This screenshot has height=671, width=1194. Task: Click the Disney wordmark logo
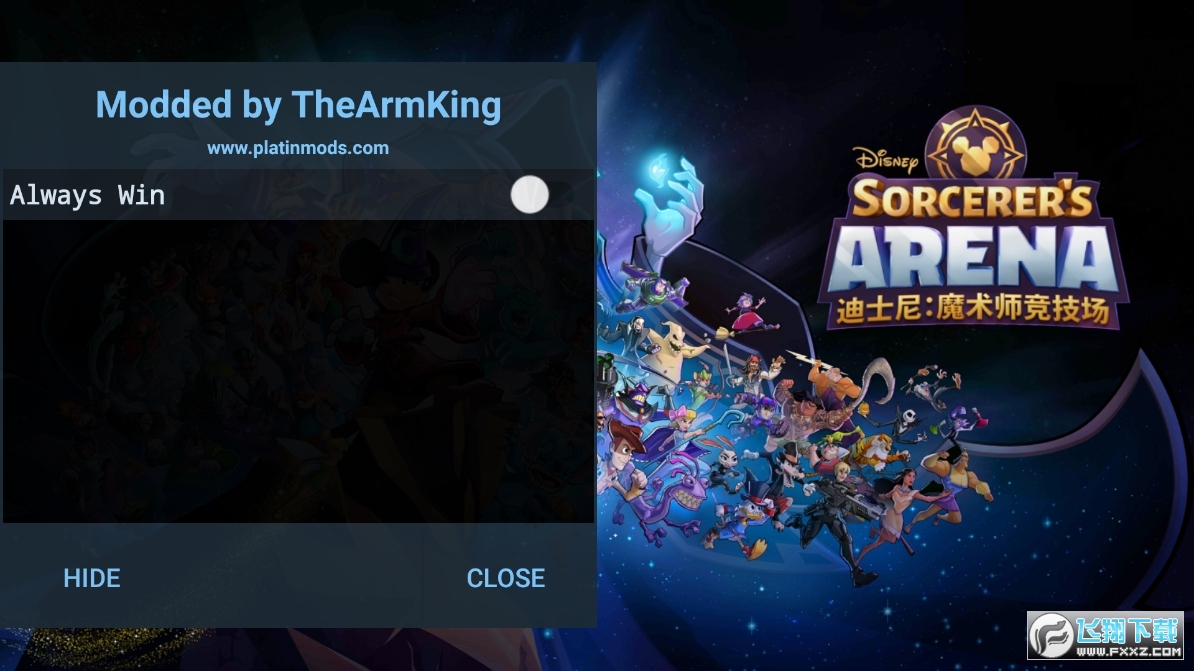coord(886,158)
